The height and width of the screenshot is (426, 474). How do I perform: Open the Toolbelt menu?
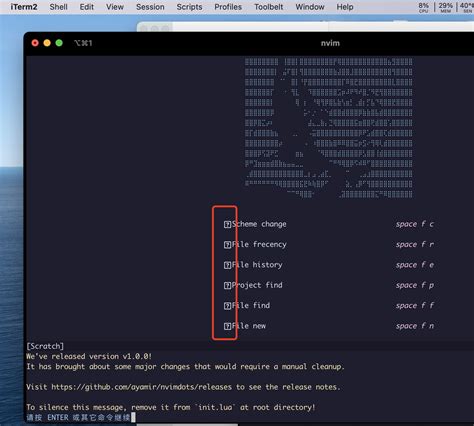(x=268, y=7)
